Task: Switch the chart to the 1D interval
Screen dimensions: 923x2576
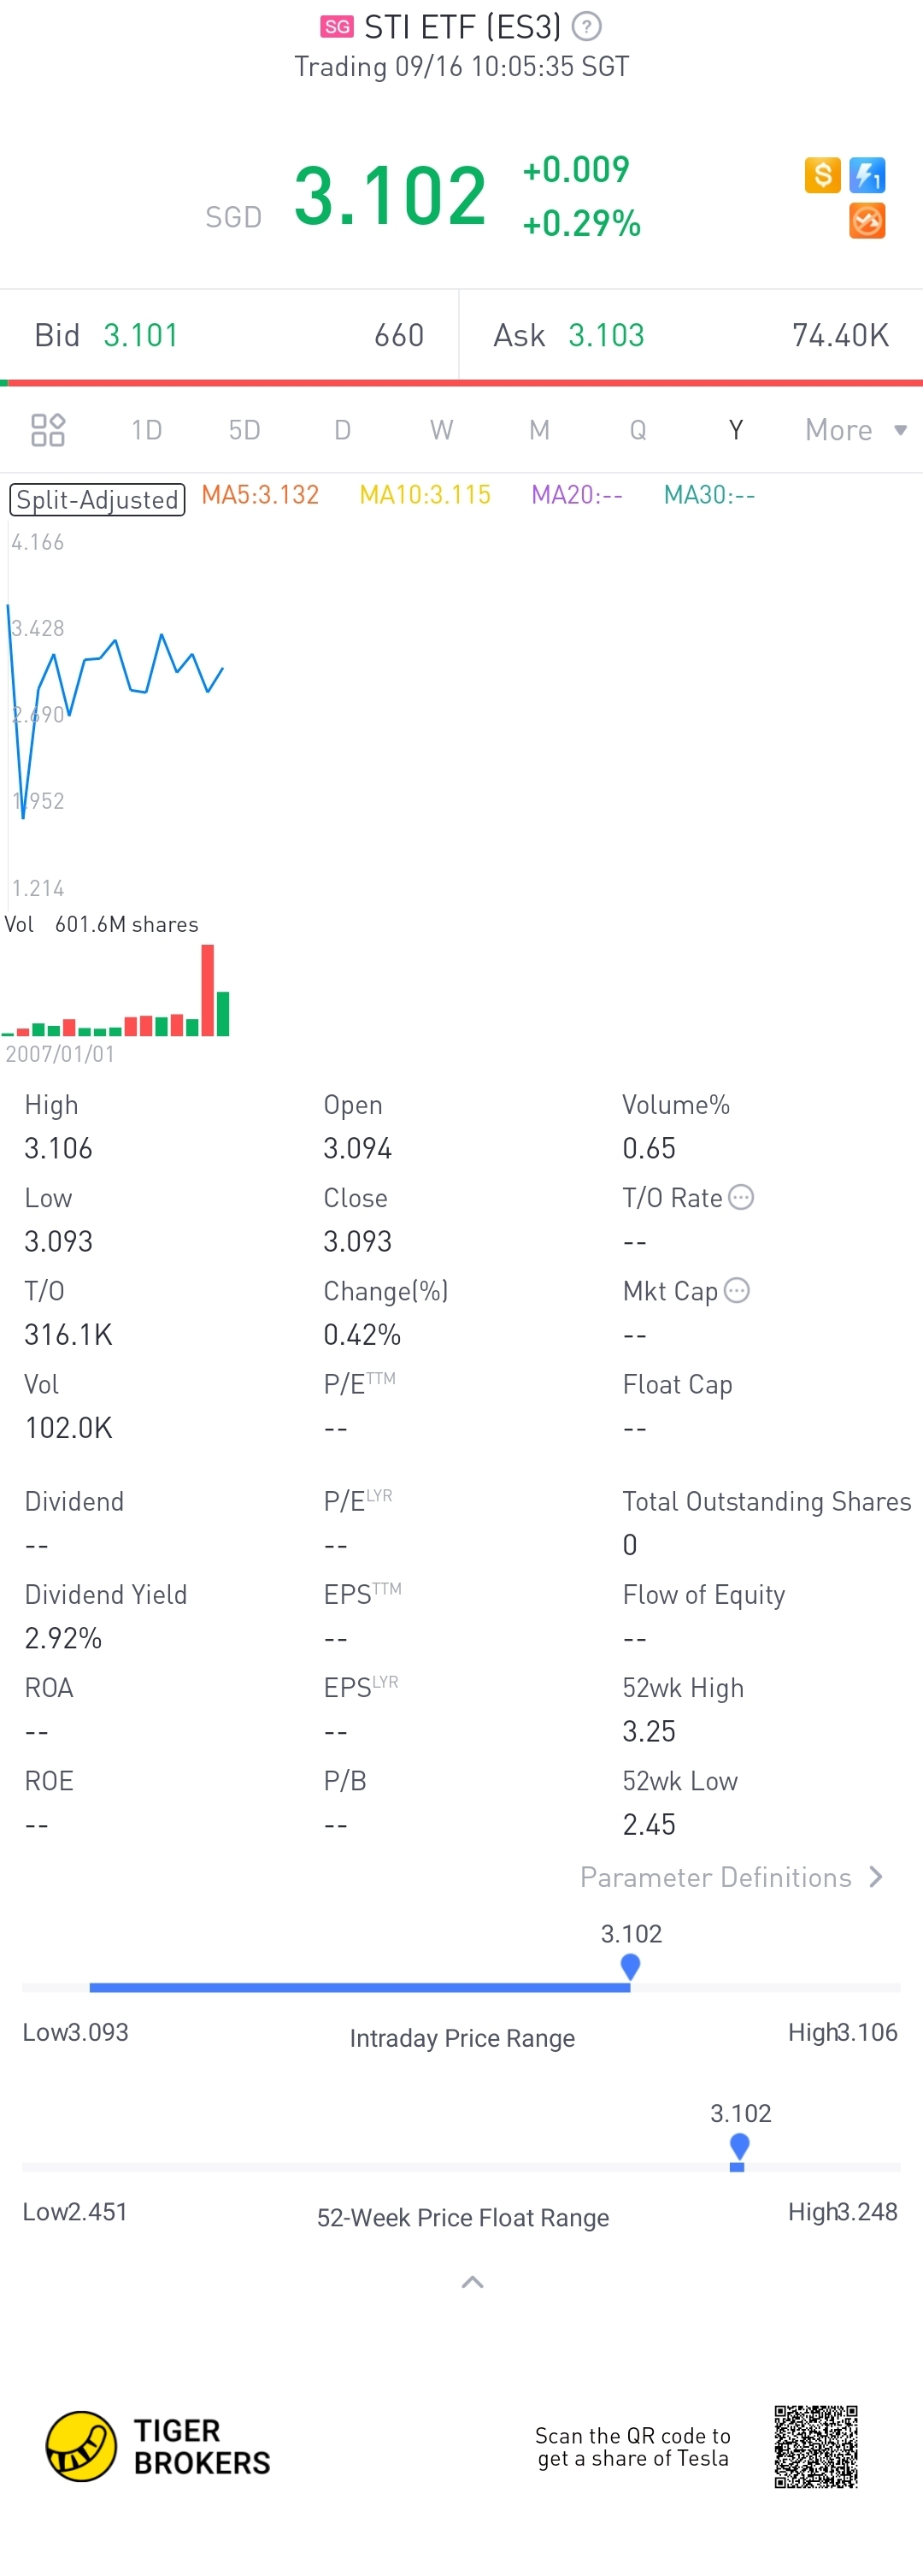Action: pos(146,430)
